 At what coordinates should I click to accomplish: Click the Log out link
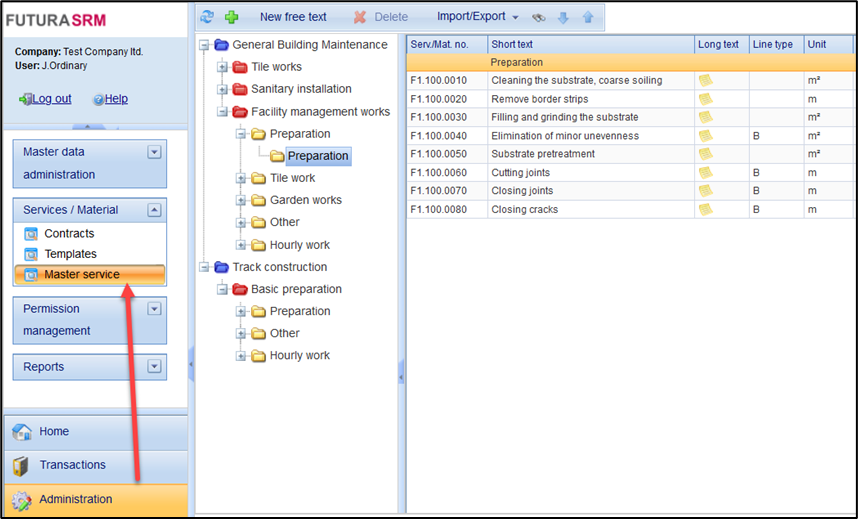51,99
